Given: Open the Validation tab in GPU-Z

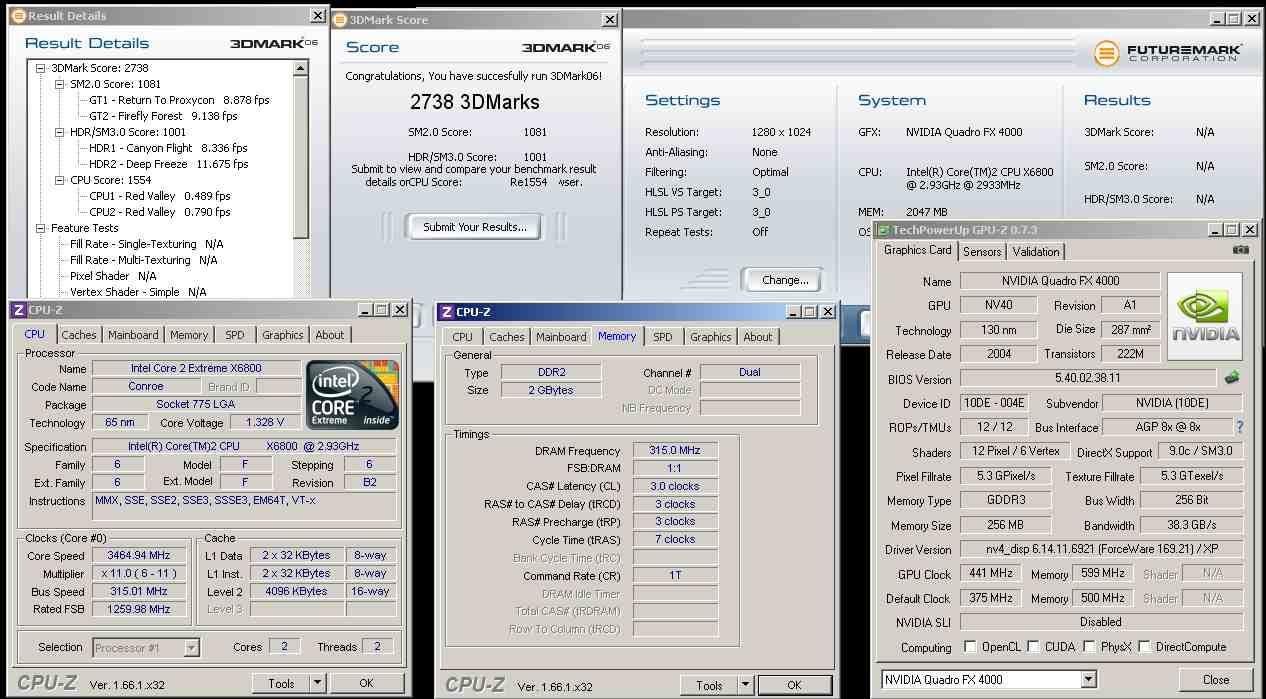Looking at the screenshot, I should (x=1035, y=252).
